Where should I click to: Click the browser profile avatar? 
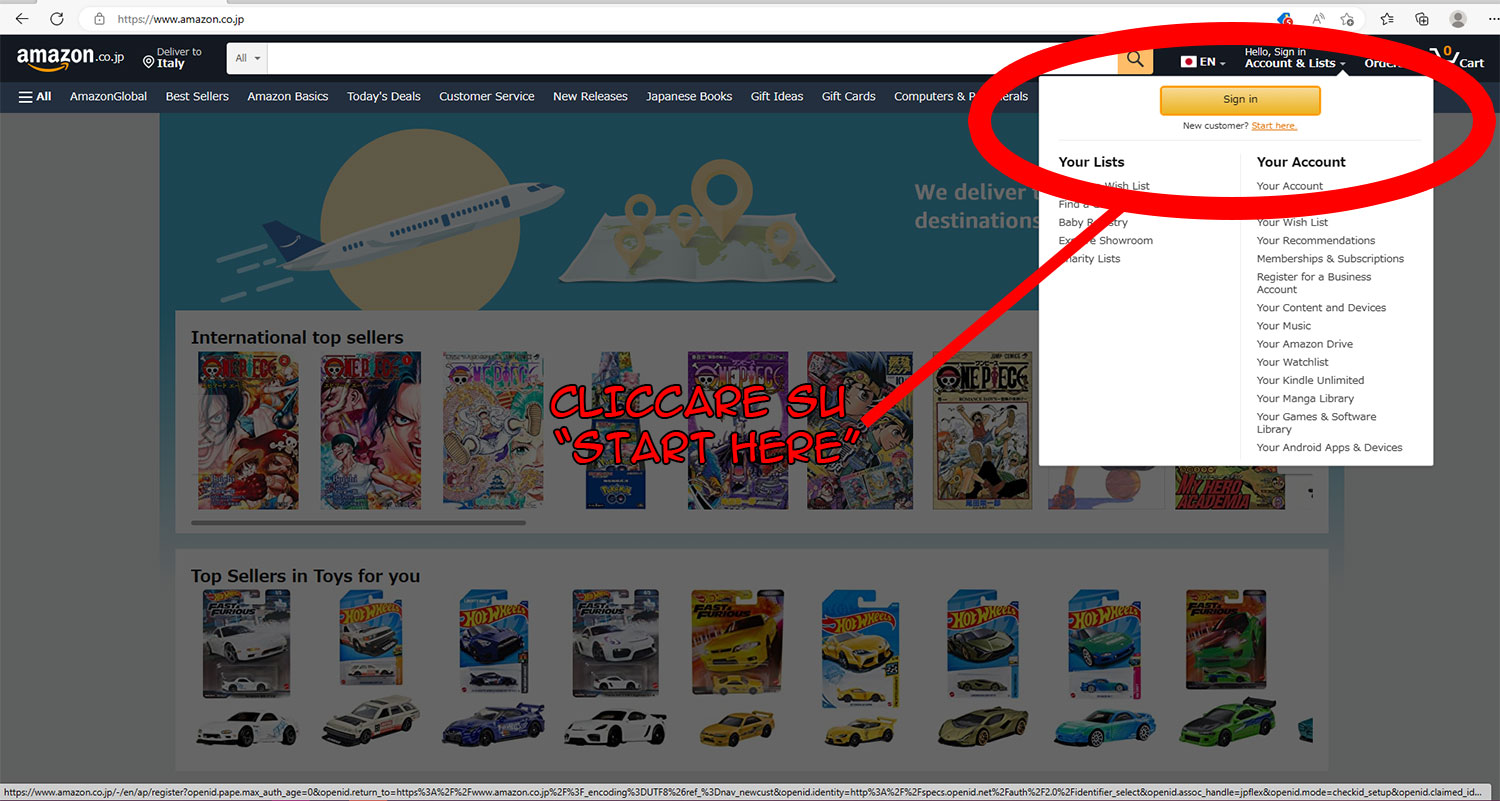(x=1458, y=19)
